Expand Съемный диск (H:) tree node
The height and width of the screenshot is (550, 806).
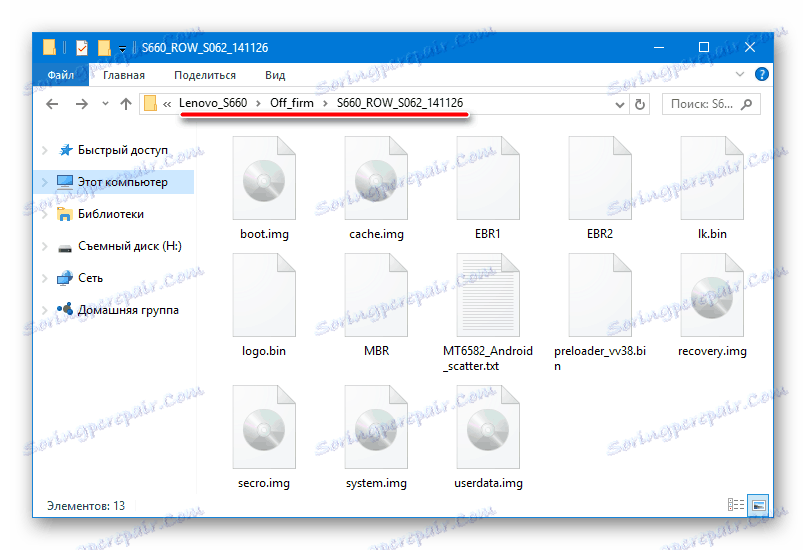click(45, 246)
